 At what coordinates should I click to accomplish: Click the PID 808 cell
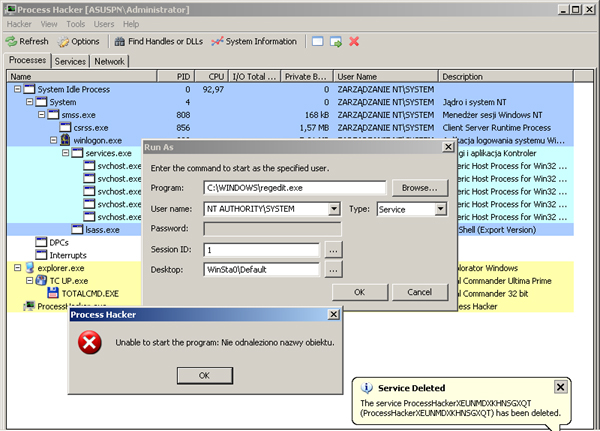pos(183,115)
